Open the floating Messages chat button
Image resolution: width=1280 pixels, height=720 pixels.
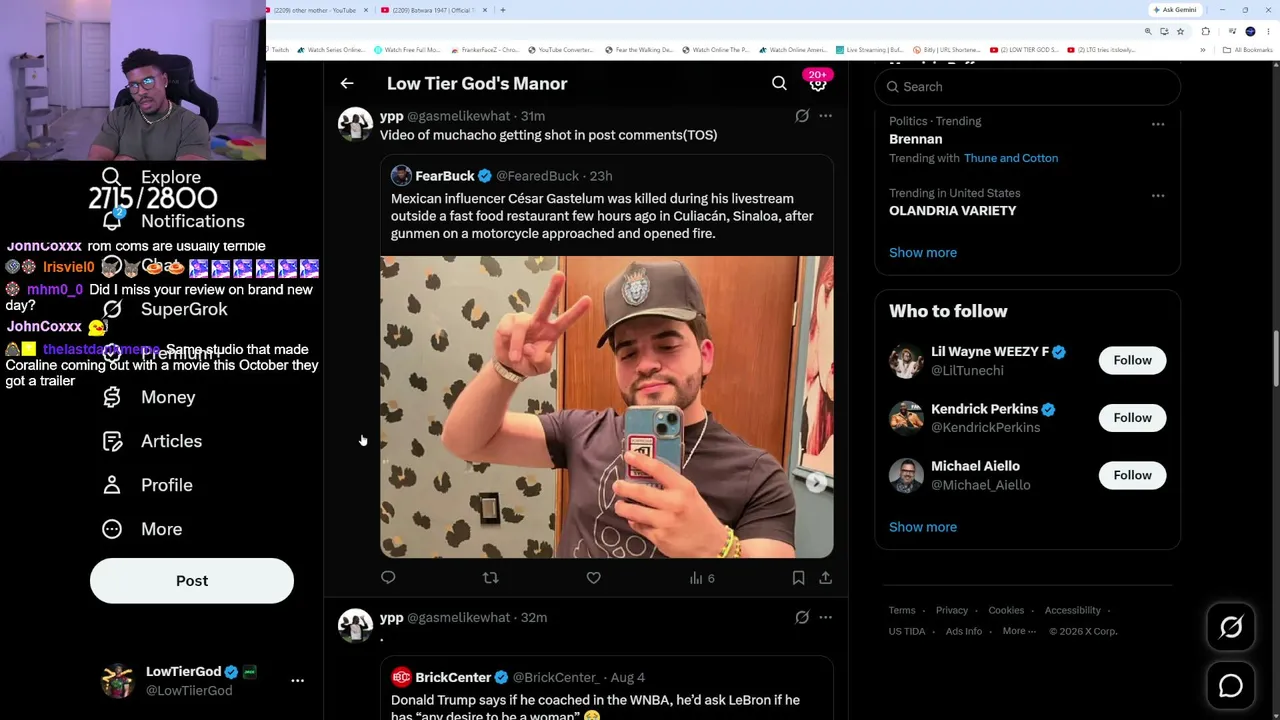[x=1231, y=686]
